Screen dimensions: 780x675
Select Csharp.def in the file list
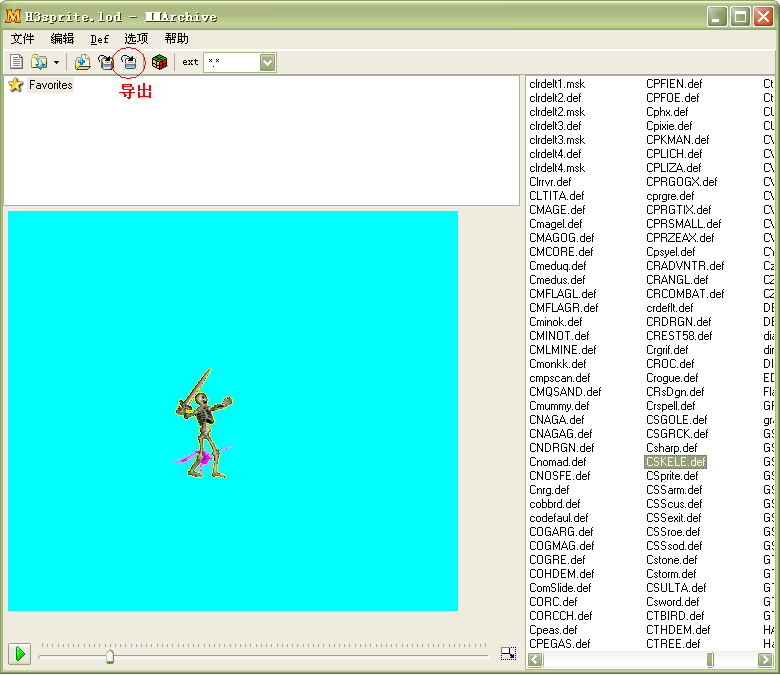pyautogui.click(x=672, y=448)
